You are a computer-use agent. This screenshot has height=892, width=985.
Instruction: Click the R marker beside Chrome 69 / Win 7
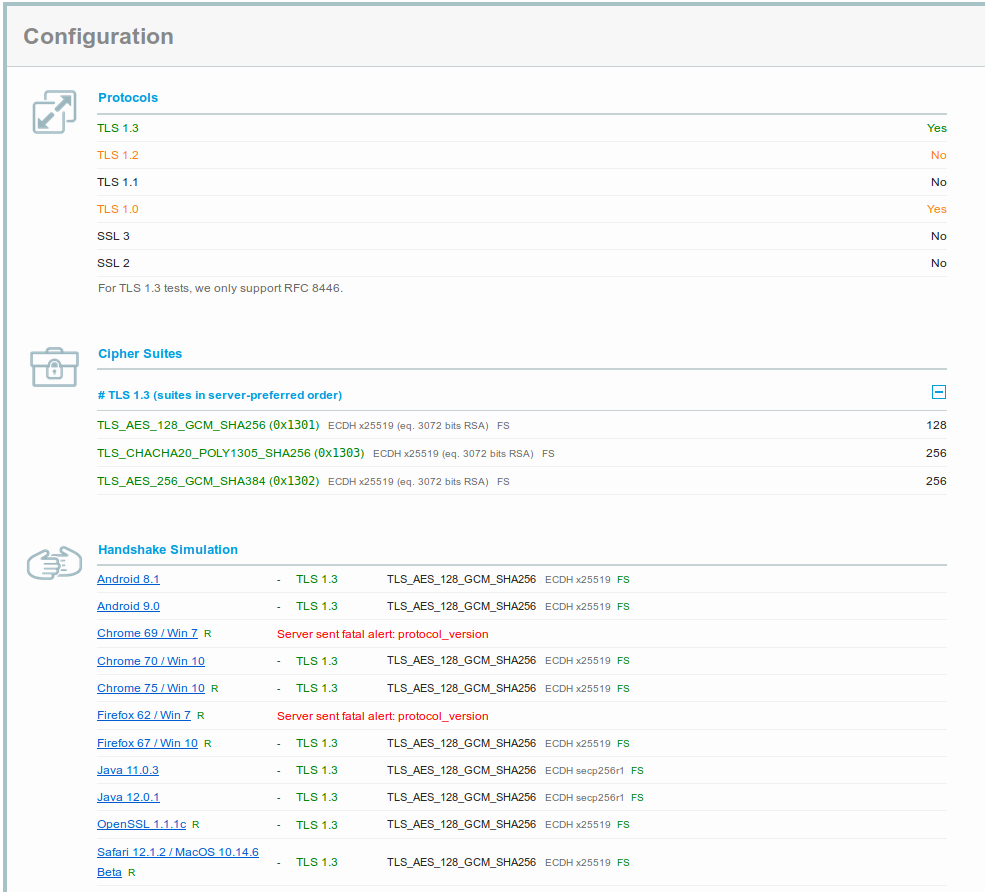(209, 633)
